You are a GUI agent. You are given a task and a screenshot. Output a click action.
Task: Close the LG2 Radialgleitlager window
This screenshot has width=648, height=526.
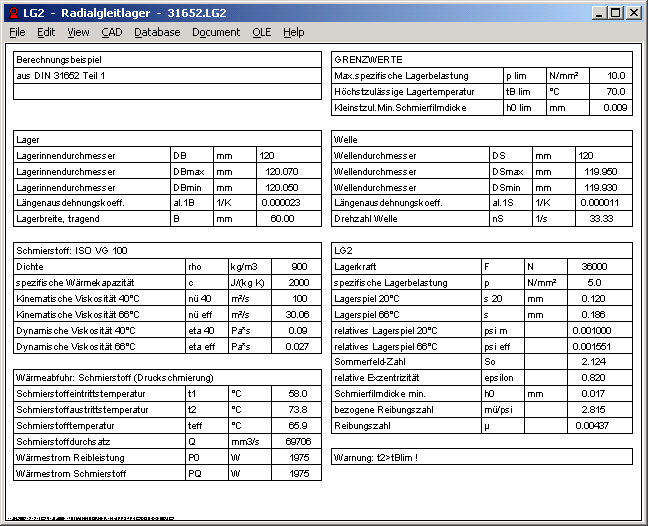point(633,13)
